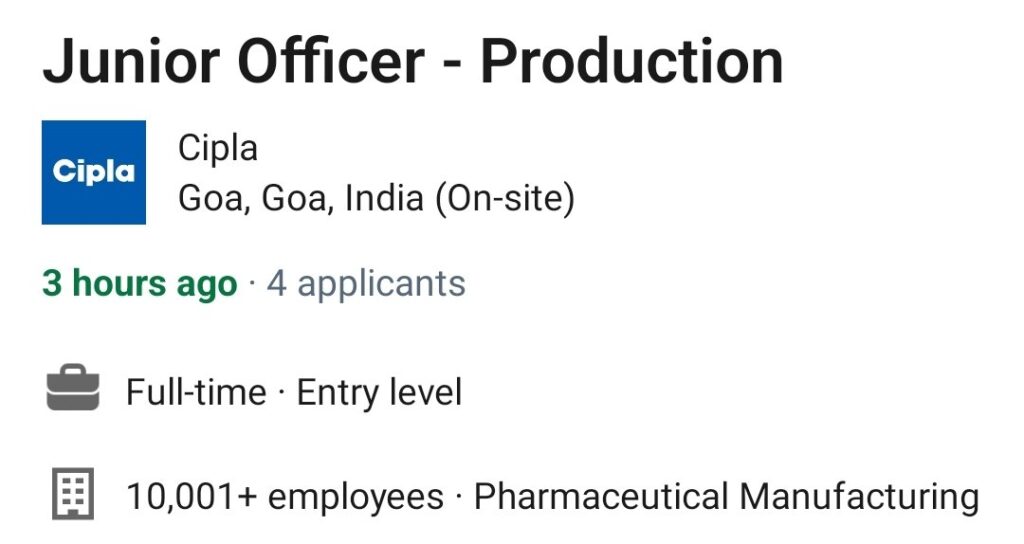Image resolution: width=1024 pixels, height=544 pixels.
Task: Select the Goa, Goa, India location text
Action: pos(301,198)
